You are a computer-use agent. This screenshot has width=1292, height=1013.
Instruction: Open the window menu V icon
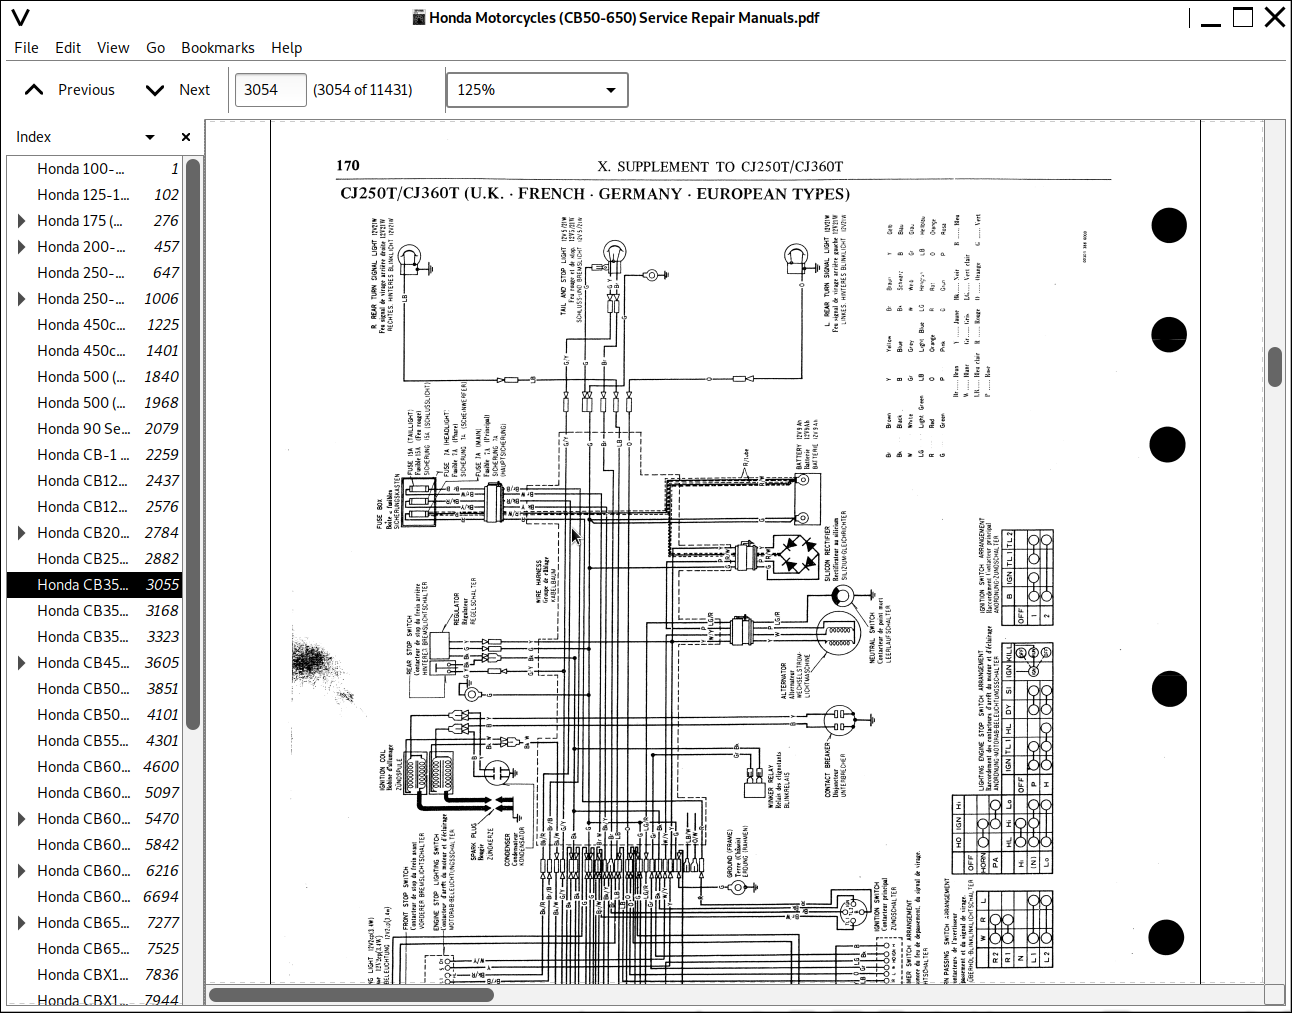(x=20, y=17)
